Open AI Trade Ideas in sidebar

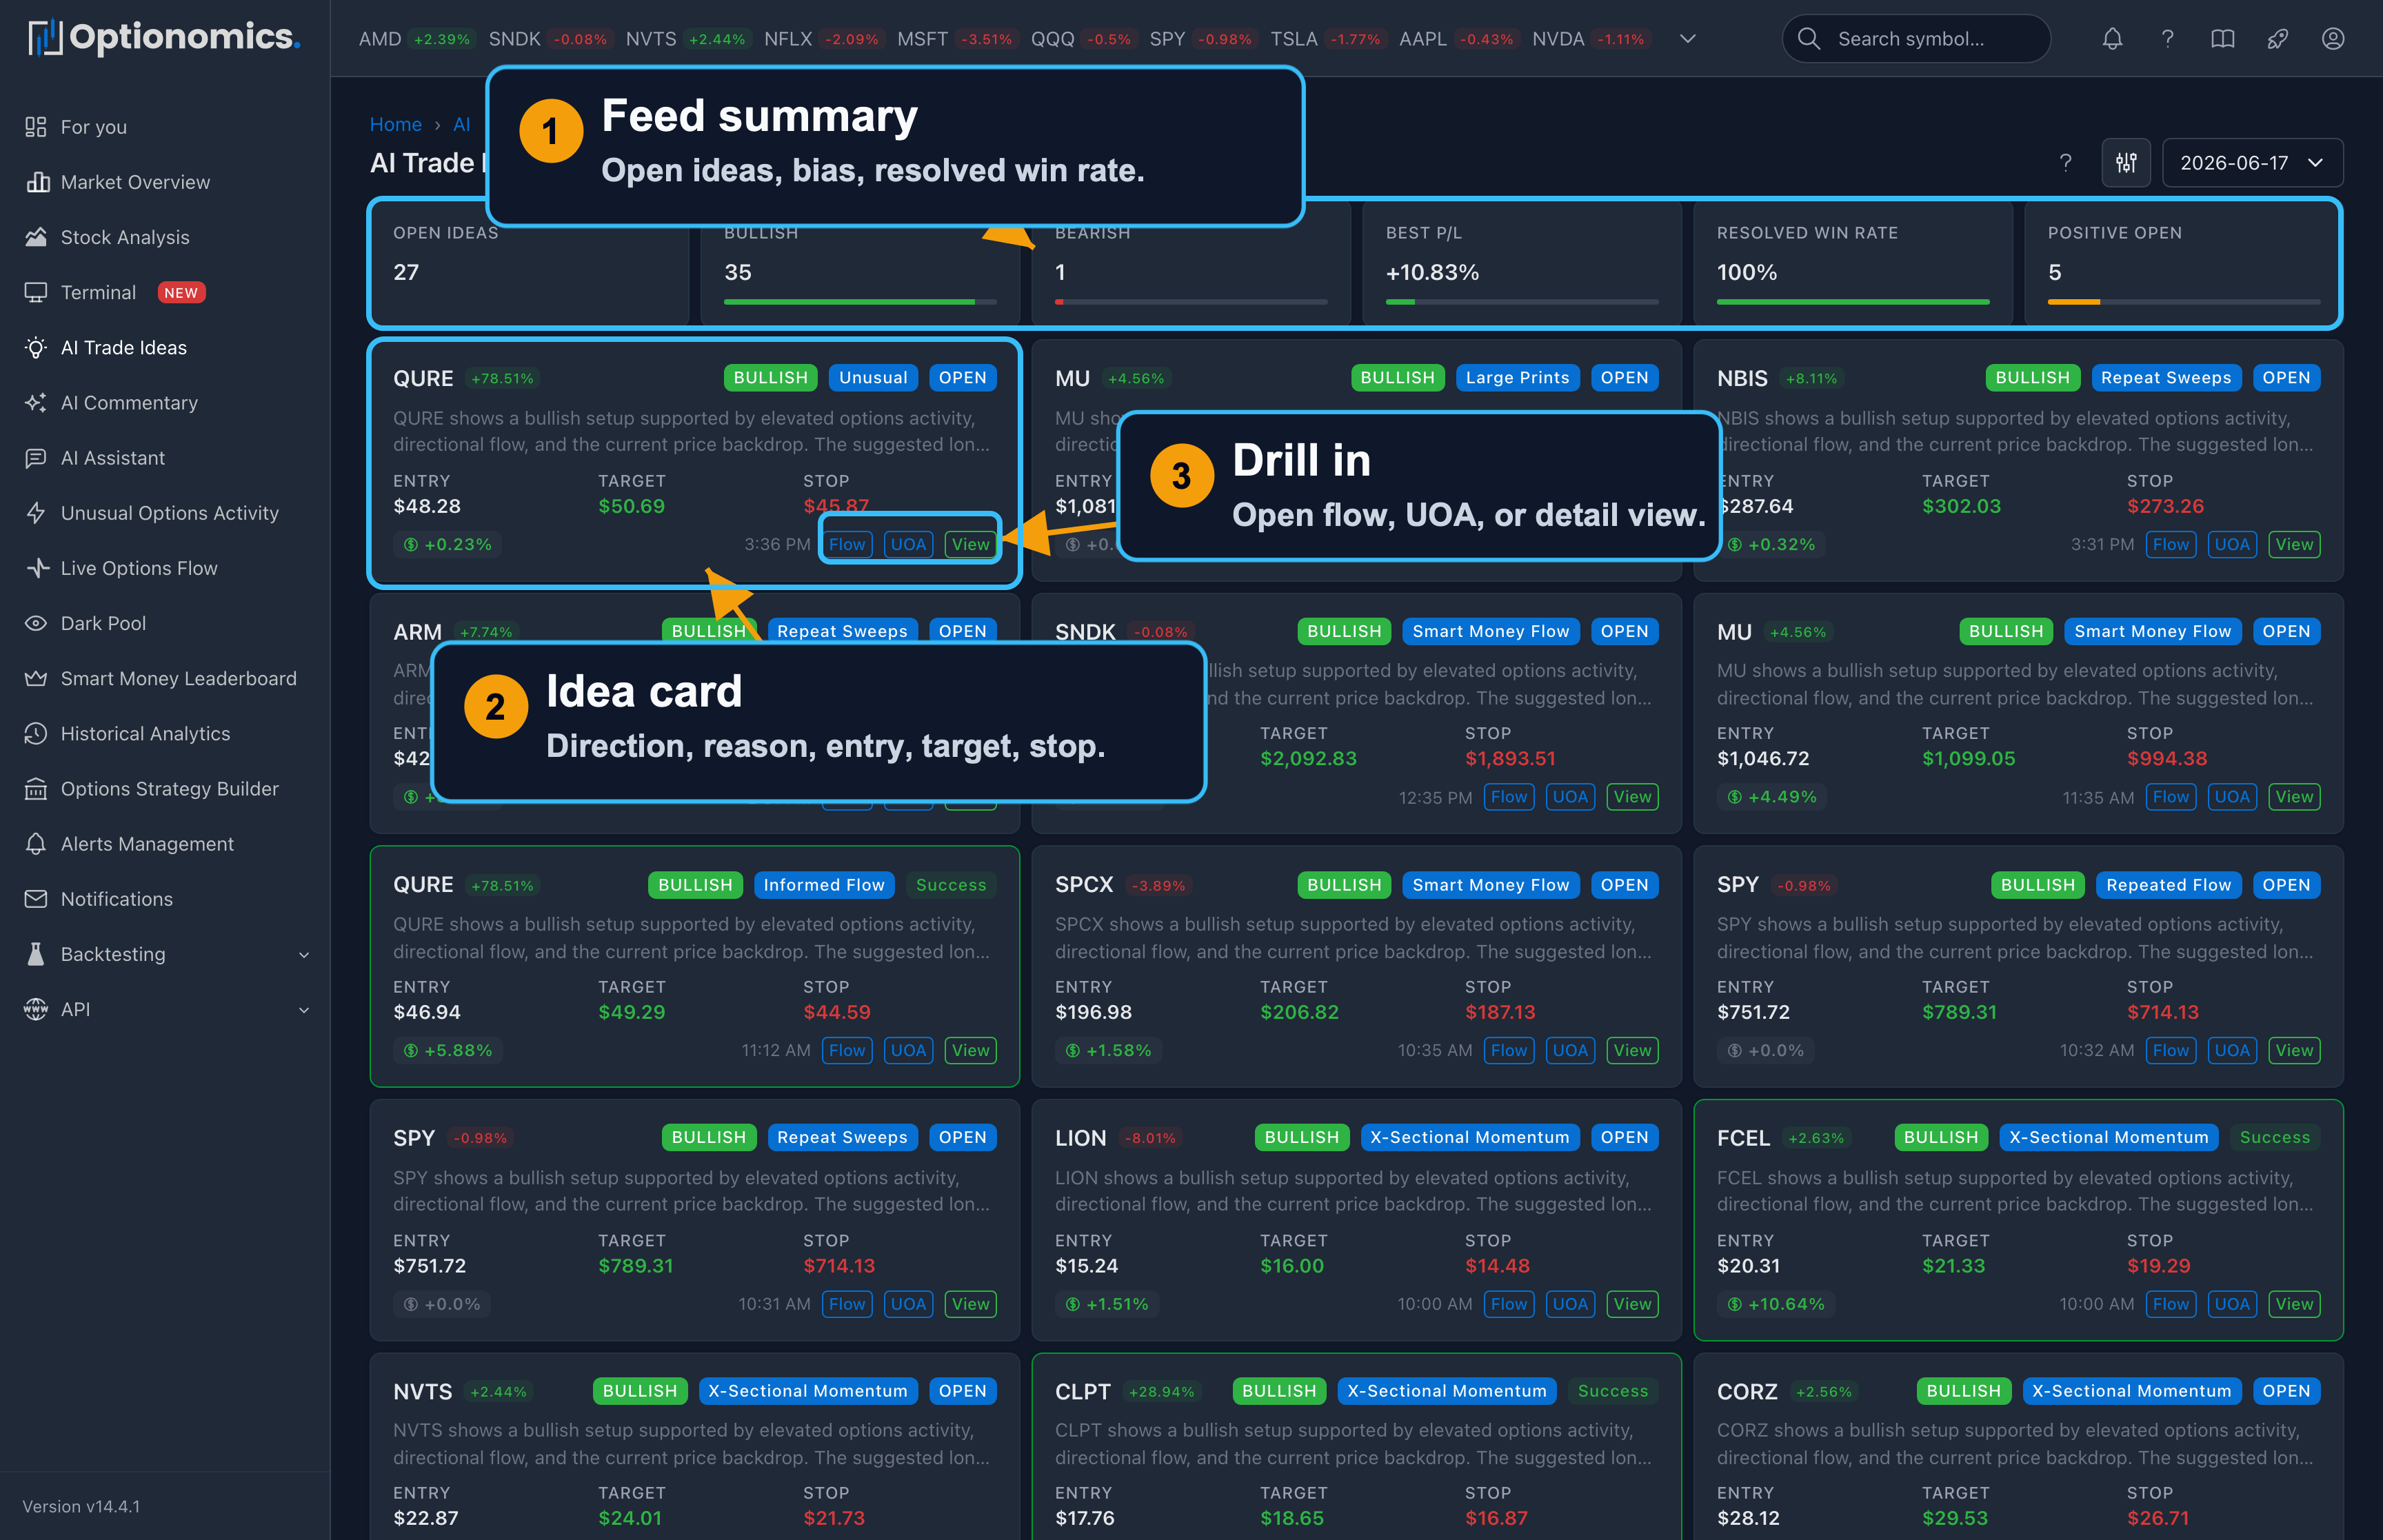point(124,347)
